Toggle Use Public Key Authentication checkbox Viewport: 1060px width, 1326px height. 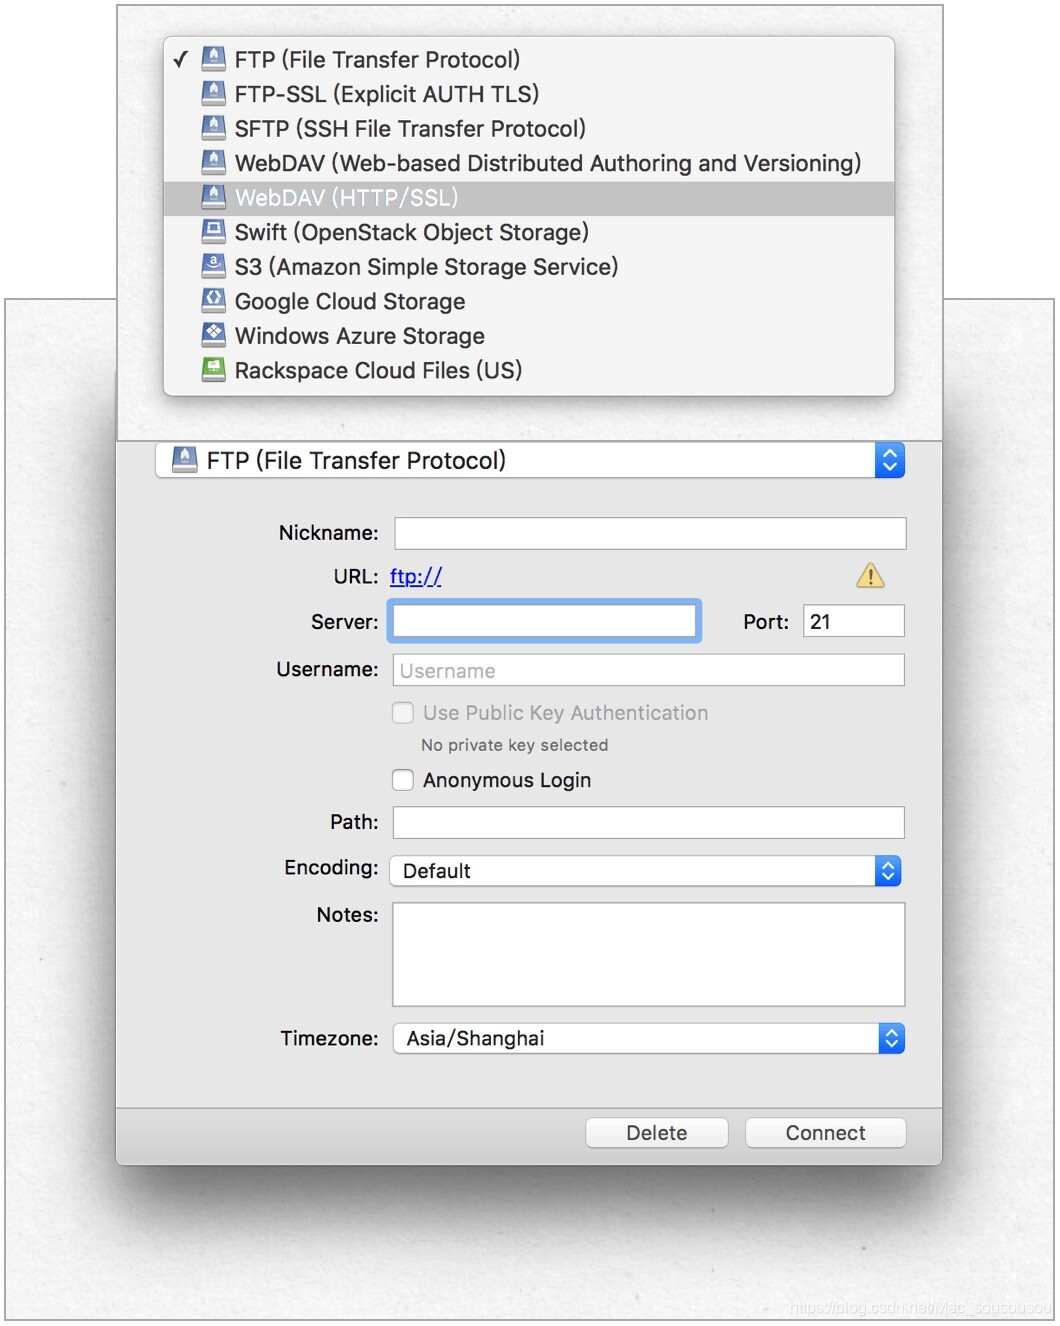point(403,713)
